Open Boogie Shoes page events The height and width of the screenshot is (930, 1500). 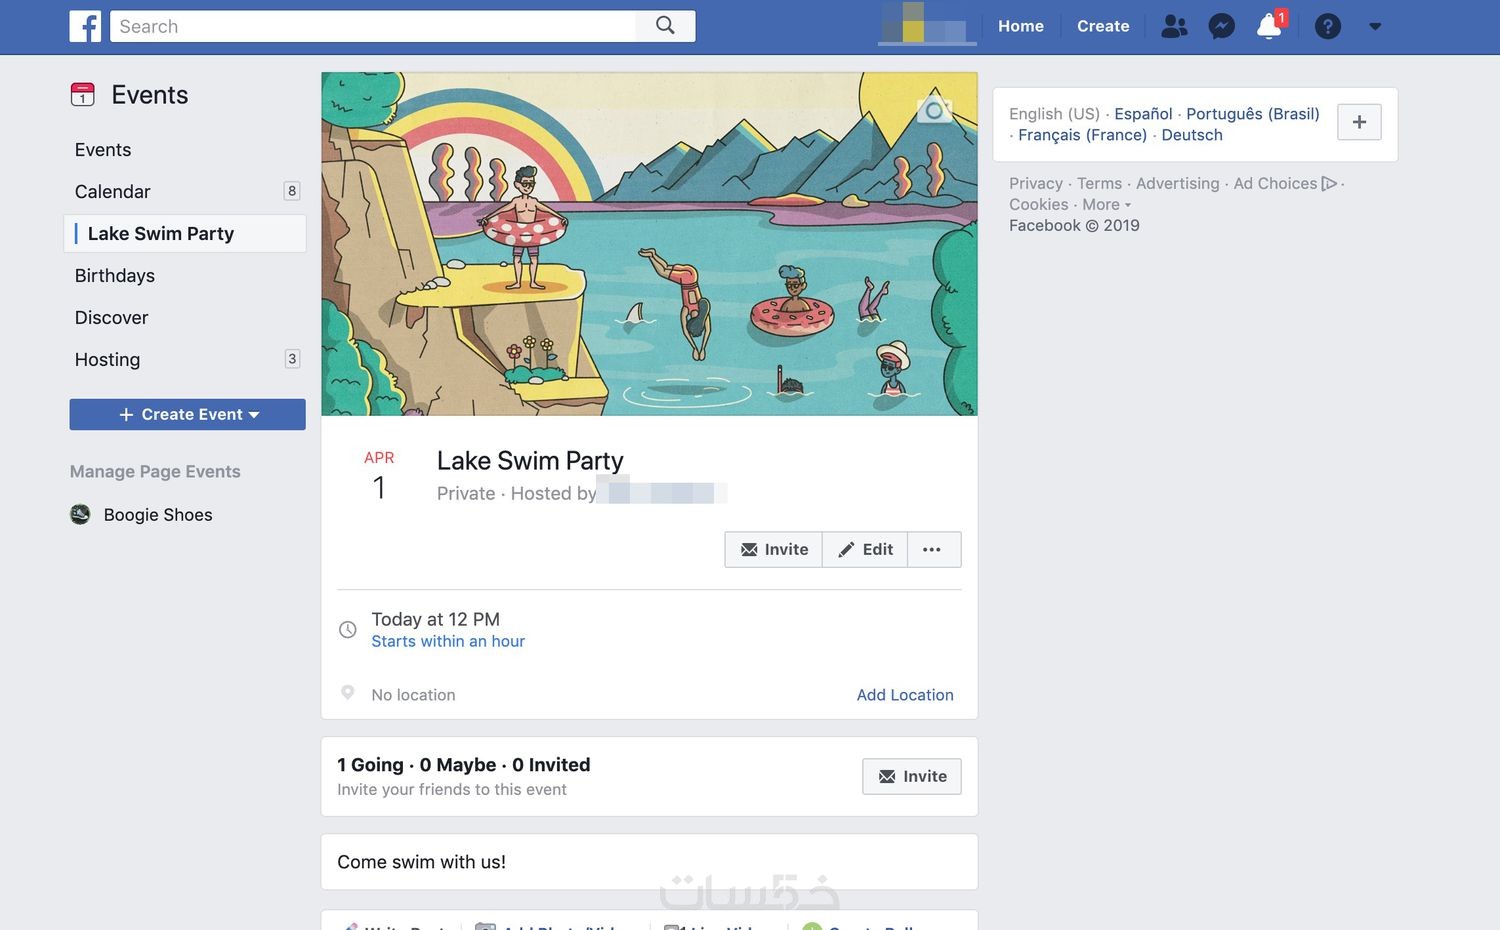click(x=157, y=515)
